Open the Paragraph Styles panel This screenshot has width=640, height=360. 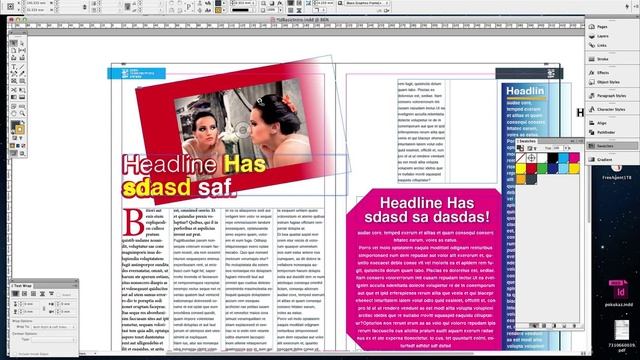click(x=611, y=96)
